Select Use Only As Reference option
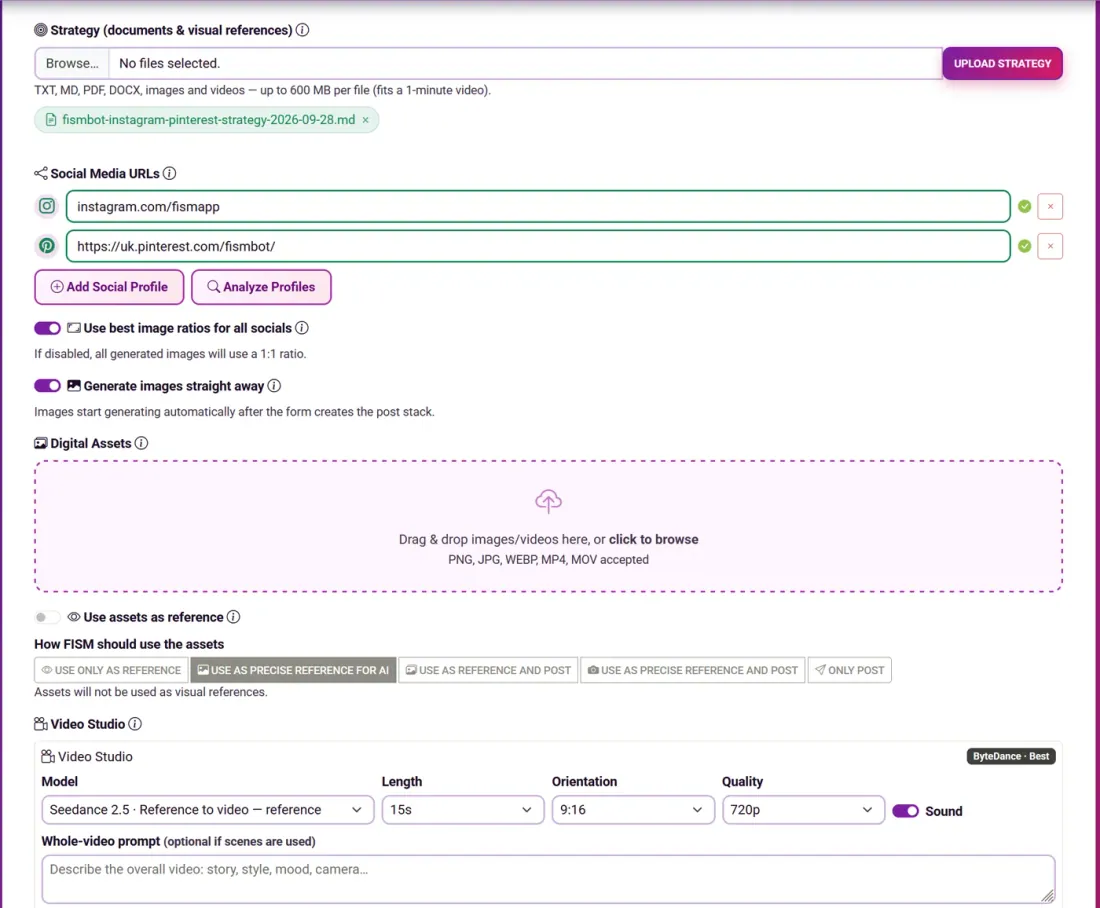This screenshot has height=908, width=1100. [112, 670]
